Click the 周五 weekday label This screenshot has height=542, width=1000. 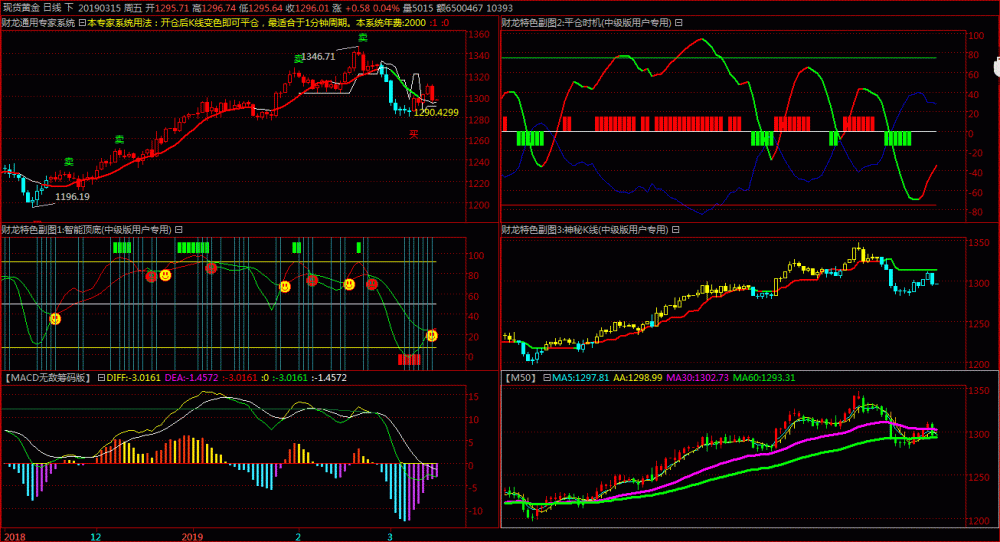pos(133,8)
